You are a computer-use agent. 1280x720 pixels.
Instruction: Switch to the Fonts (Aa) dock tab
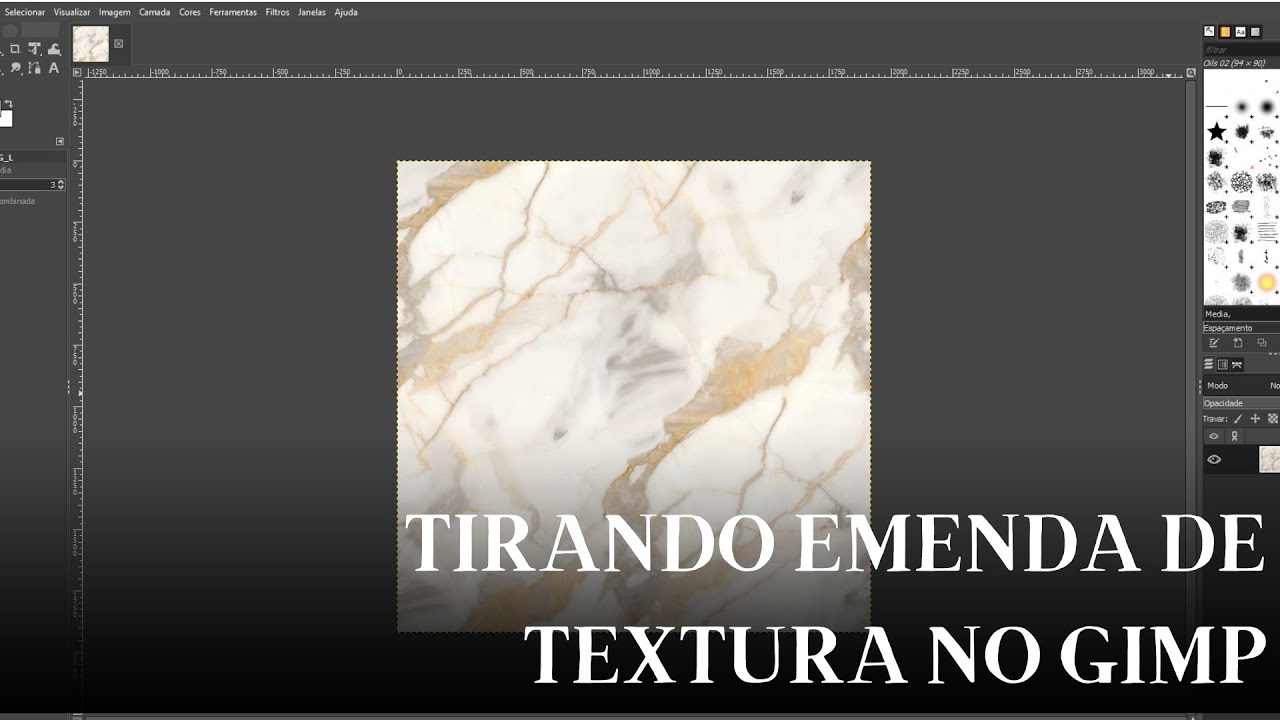click(x=1241, y=31)
